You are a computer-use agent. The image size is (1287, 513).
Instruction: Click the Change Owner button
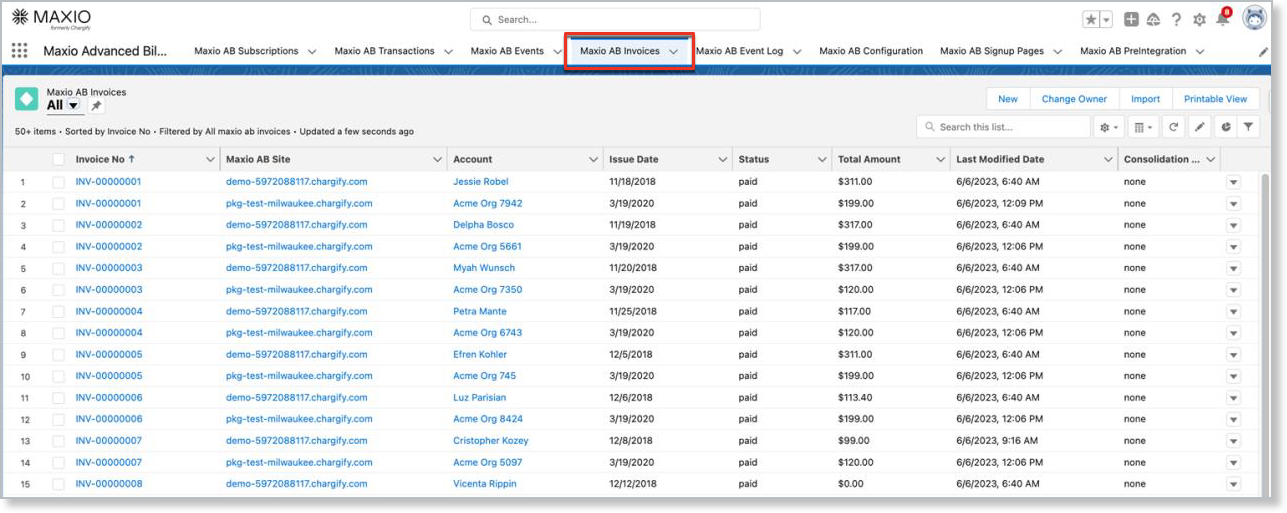pos(1074,99)
